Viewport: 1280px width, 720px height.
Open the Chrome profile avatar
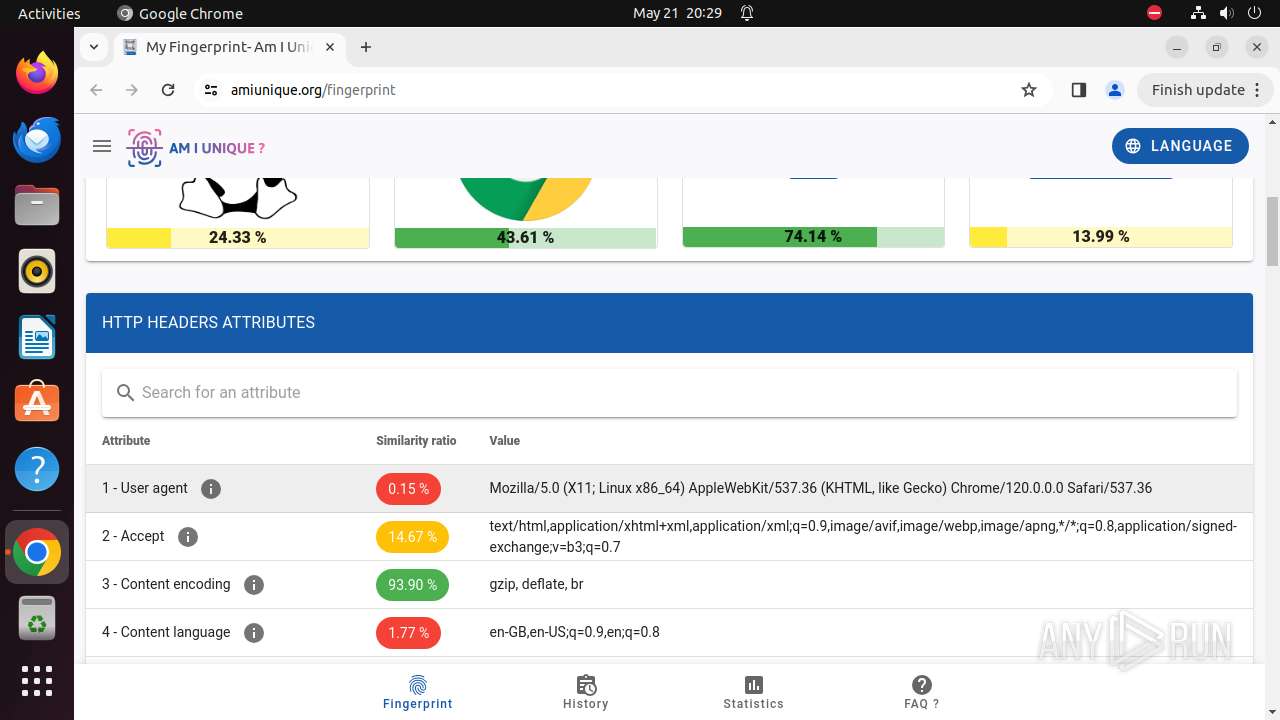point(1114,90)
